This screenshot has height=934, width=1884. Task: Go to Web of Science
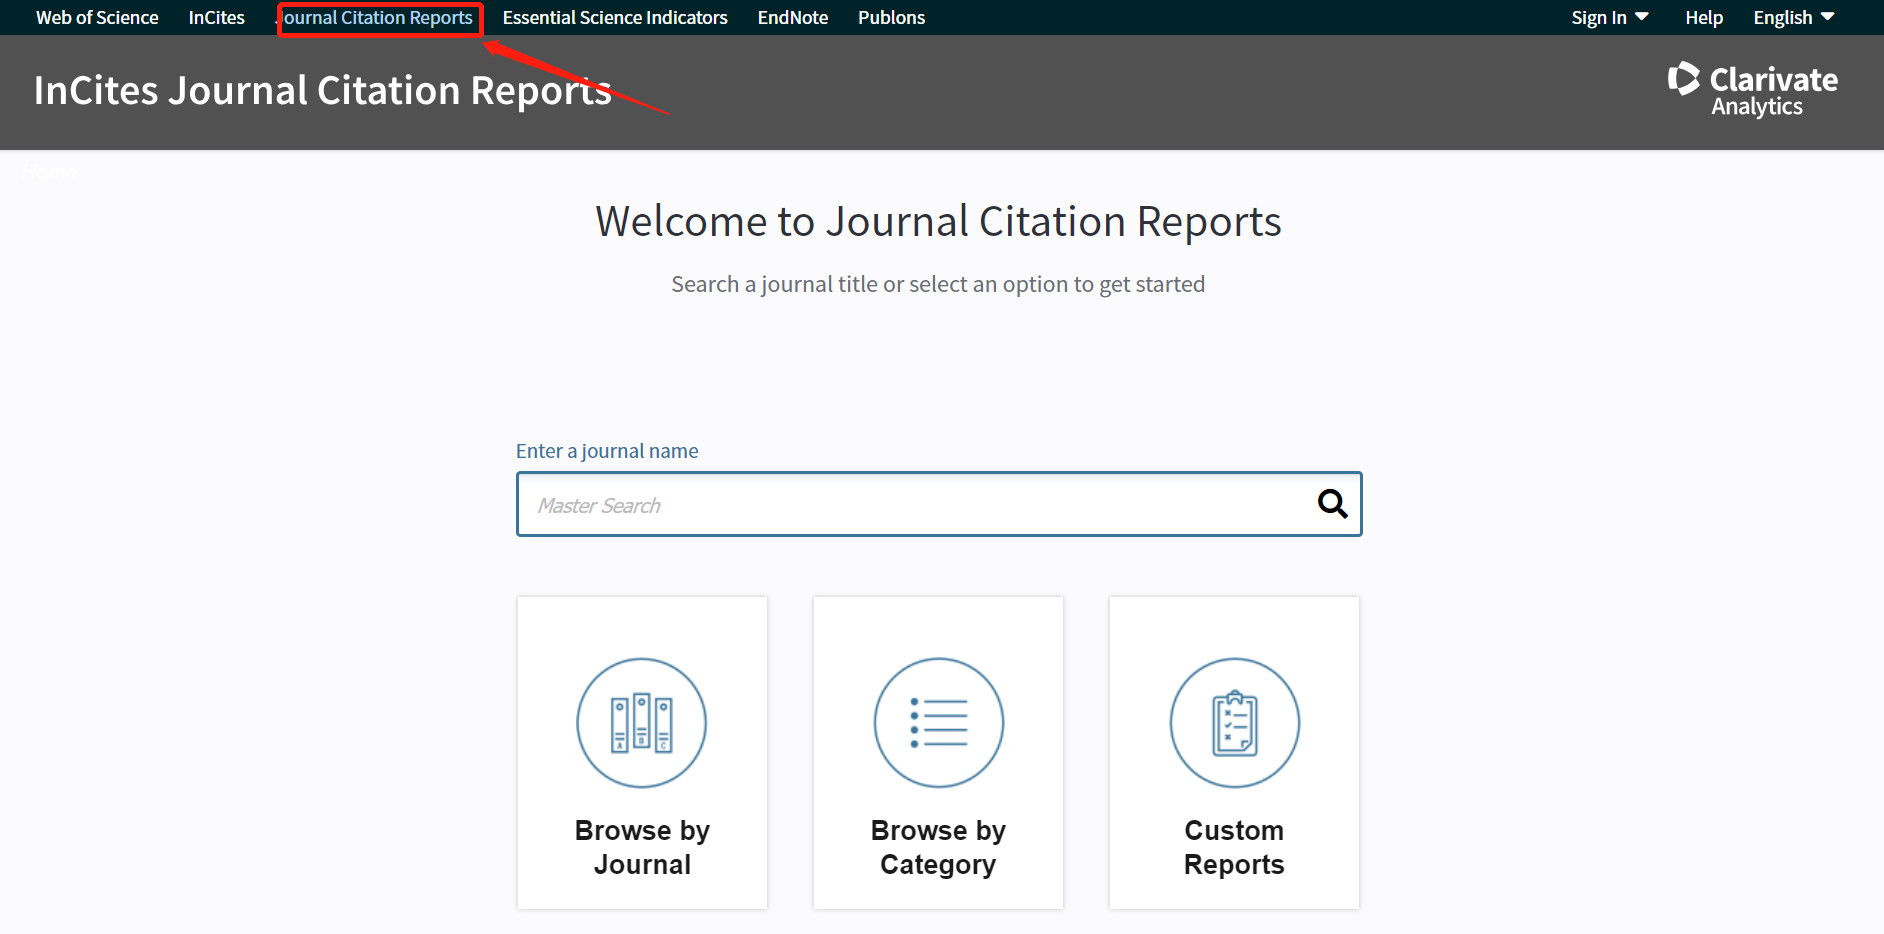coord(97,18)
